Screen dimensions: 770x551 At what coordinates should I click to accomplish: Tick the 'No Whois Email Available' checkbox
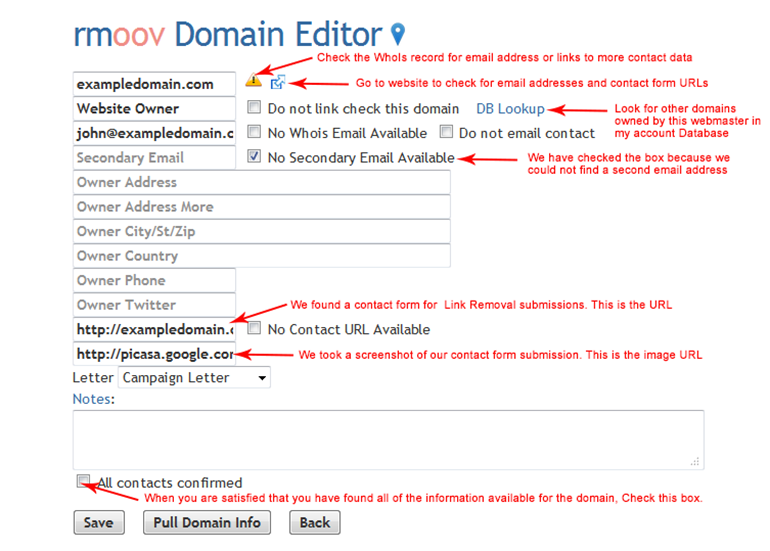pos(254,132)
